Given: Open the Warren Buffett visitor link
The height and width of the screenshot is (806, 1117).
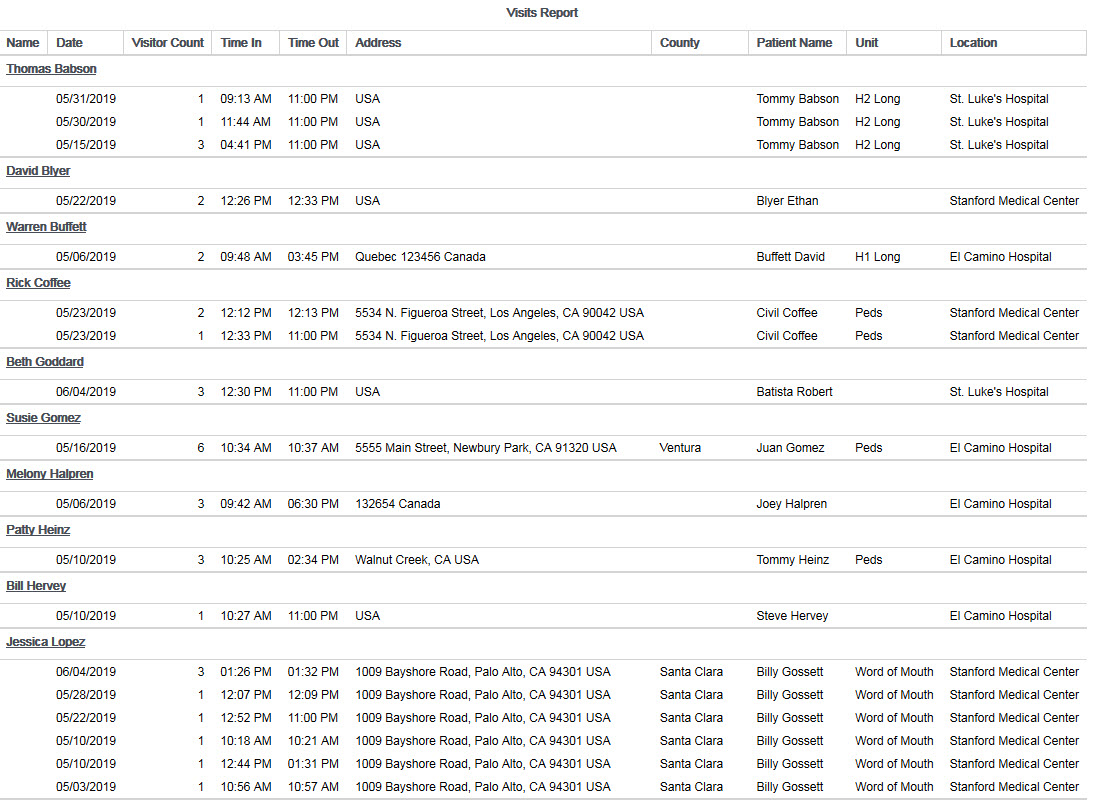Looking at the screenshot, I should tap(46, 227).
